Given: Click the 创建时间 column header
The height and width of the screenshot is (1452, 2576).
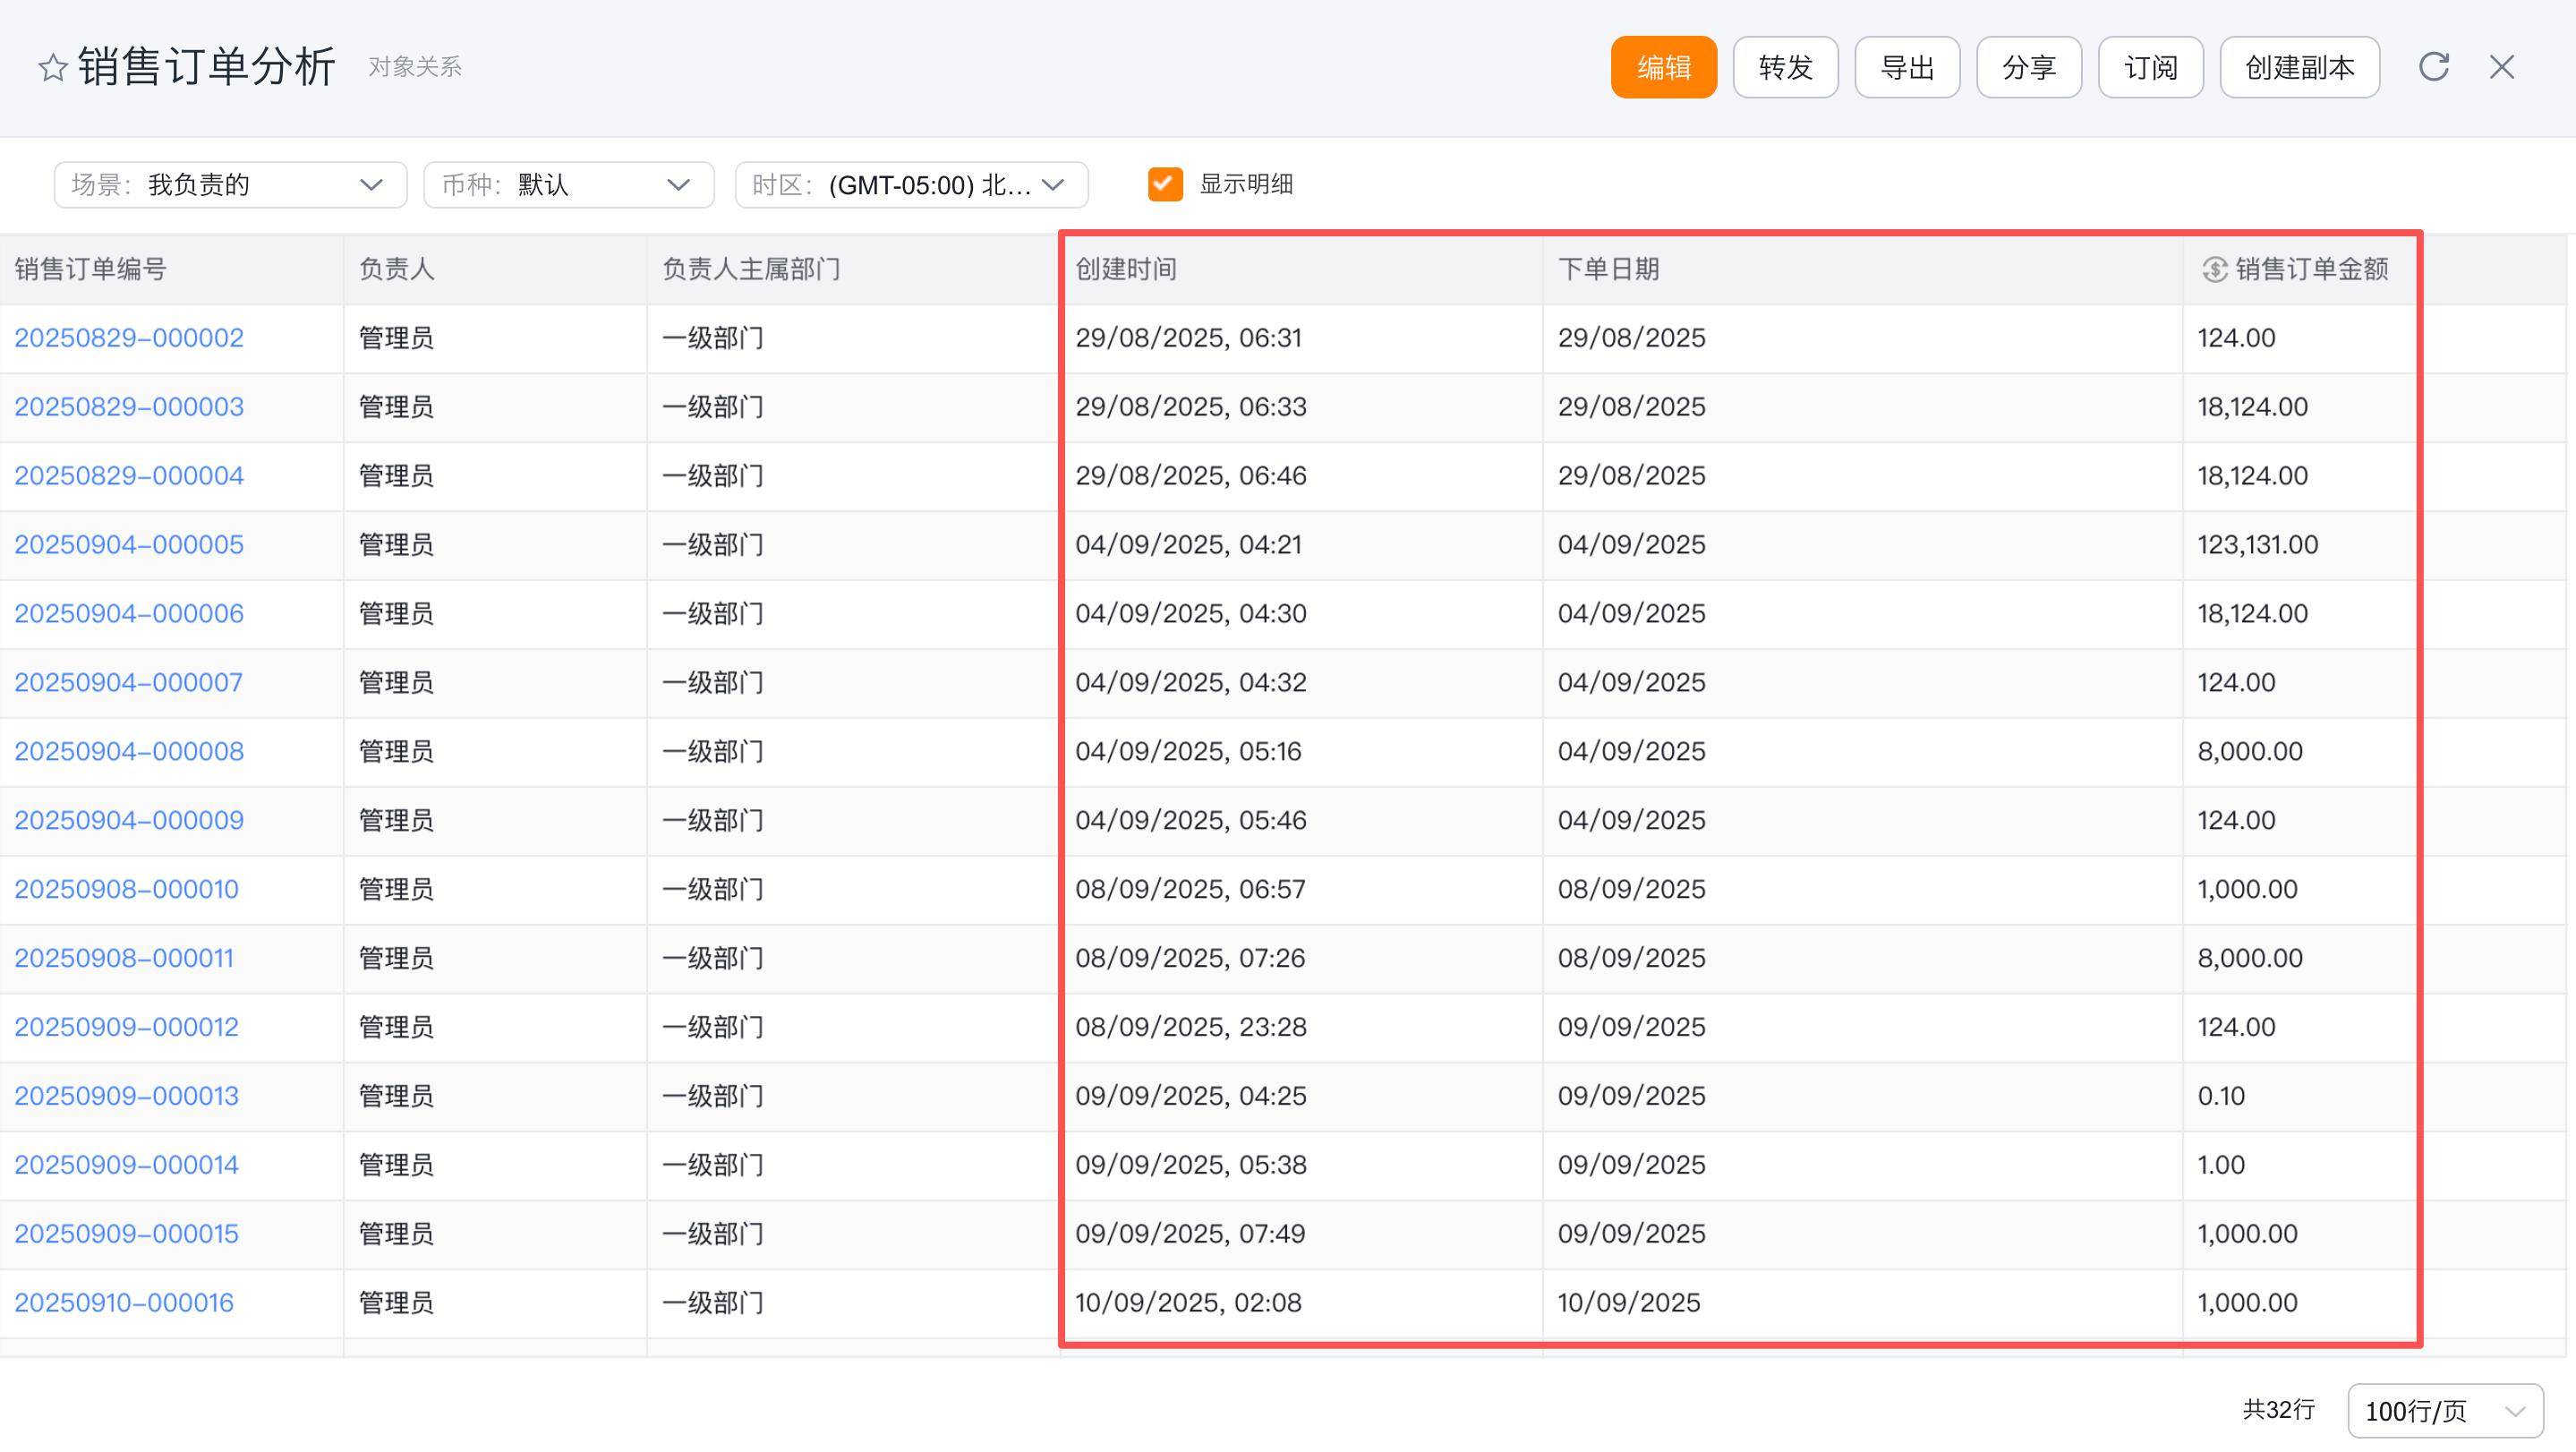Looking at the screenshot, I should coord(1125,269).
